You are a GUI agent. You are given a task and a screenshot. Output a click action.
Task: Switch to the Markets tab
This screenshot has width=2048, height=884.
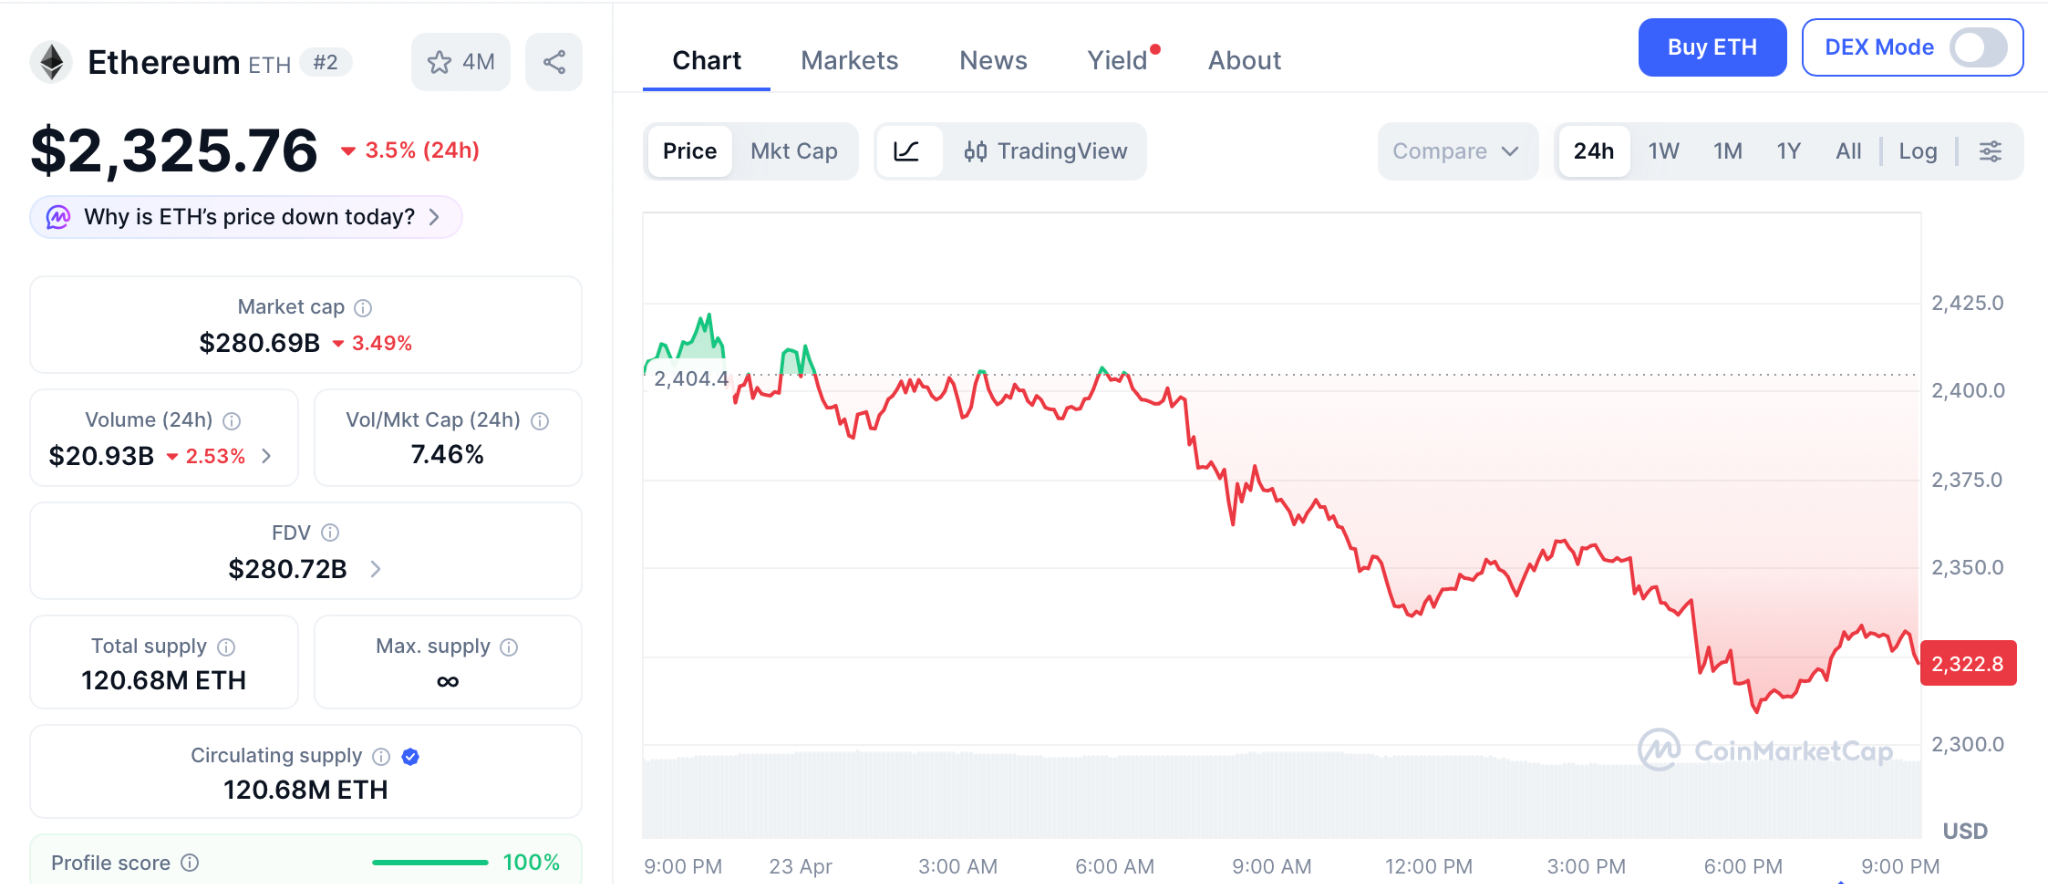pos(849,61)
